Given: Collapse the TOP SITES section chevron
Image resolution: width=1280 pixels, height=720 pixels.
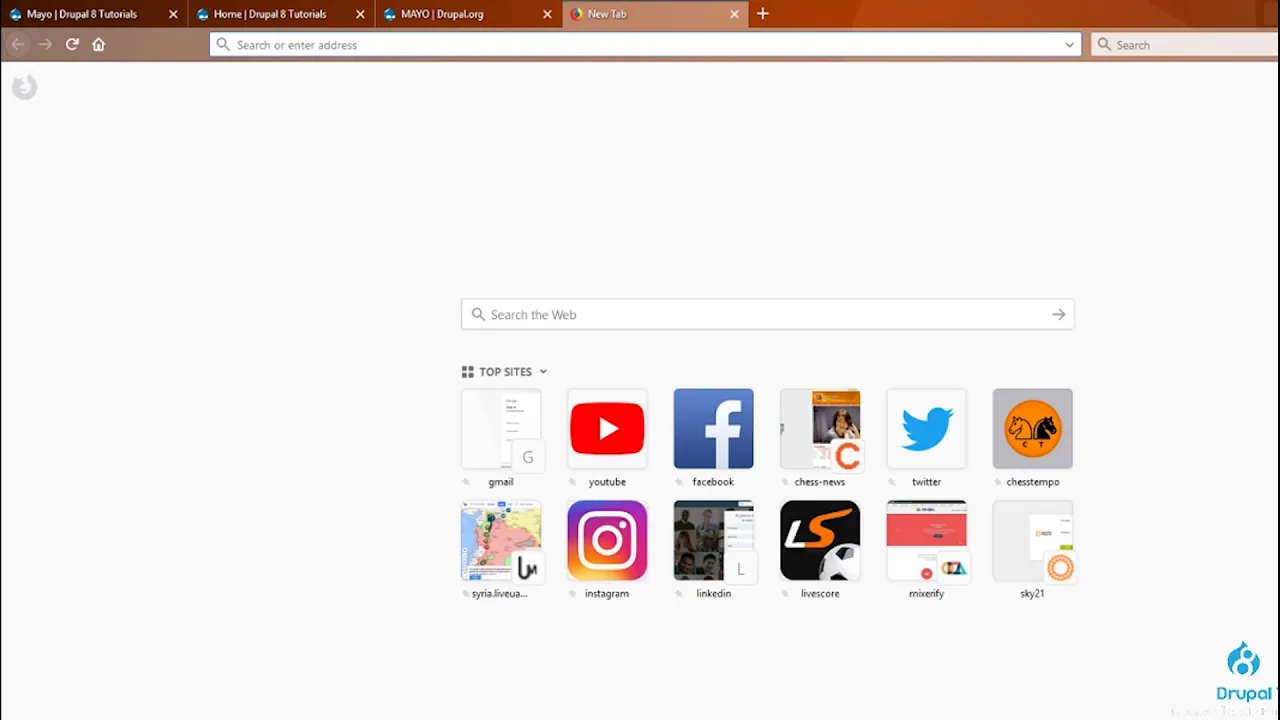Looking at the screenshot, I should coord(543,372).
